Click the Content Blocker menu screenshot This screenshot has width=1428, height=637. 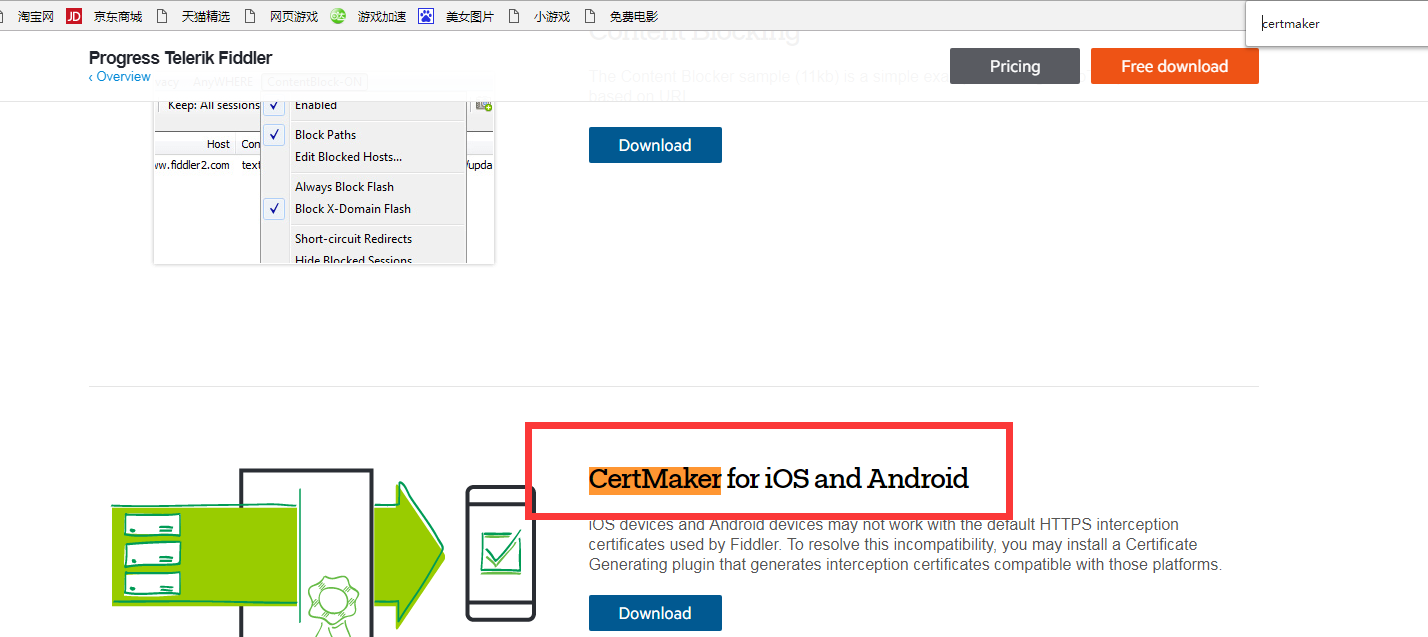tap(324, 182)
